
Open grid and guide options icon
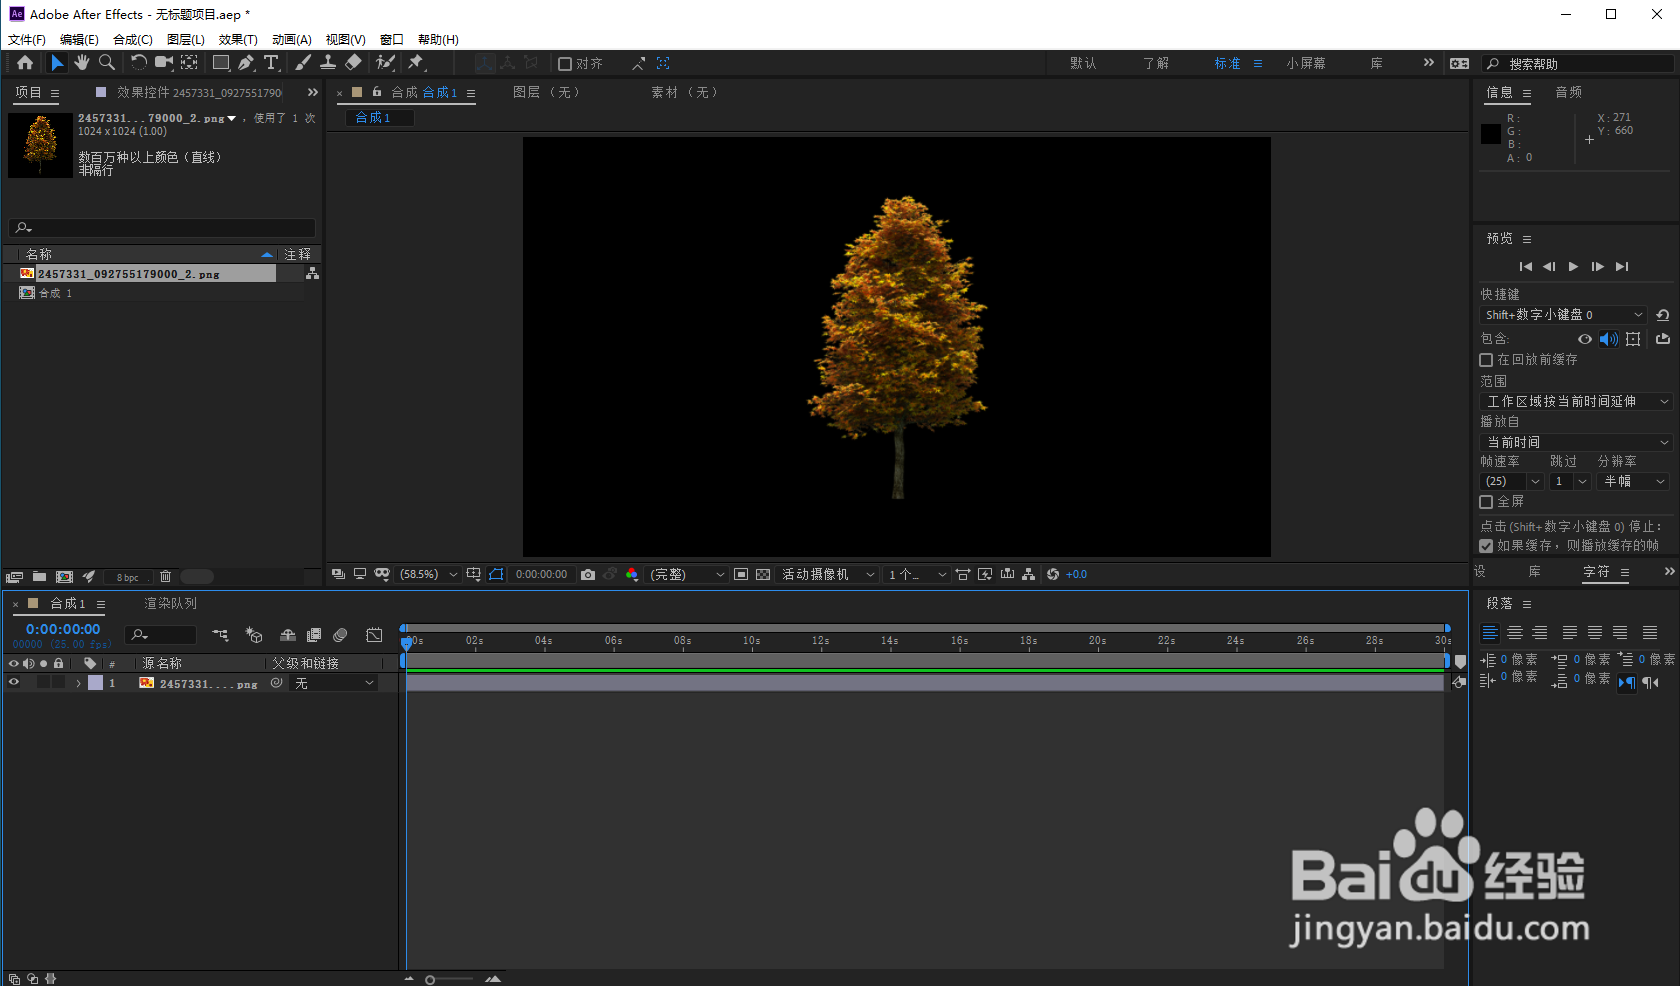474,575
